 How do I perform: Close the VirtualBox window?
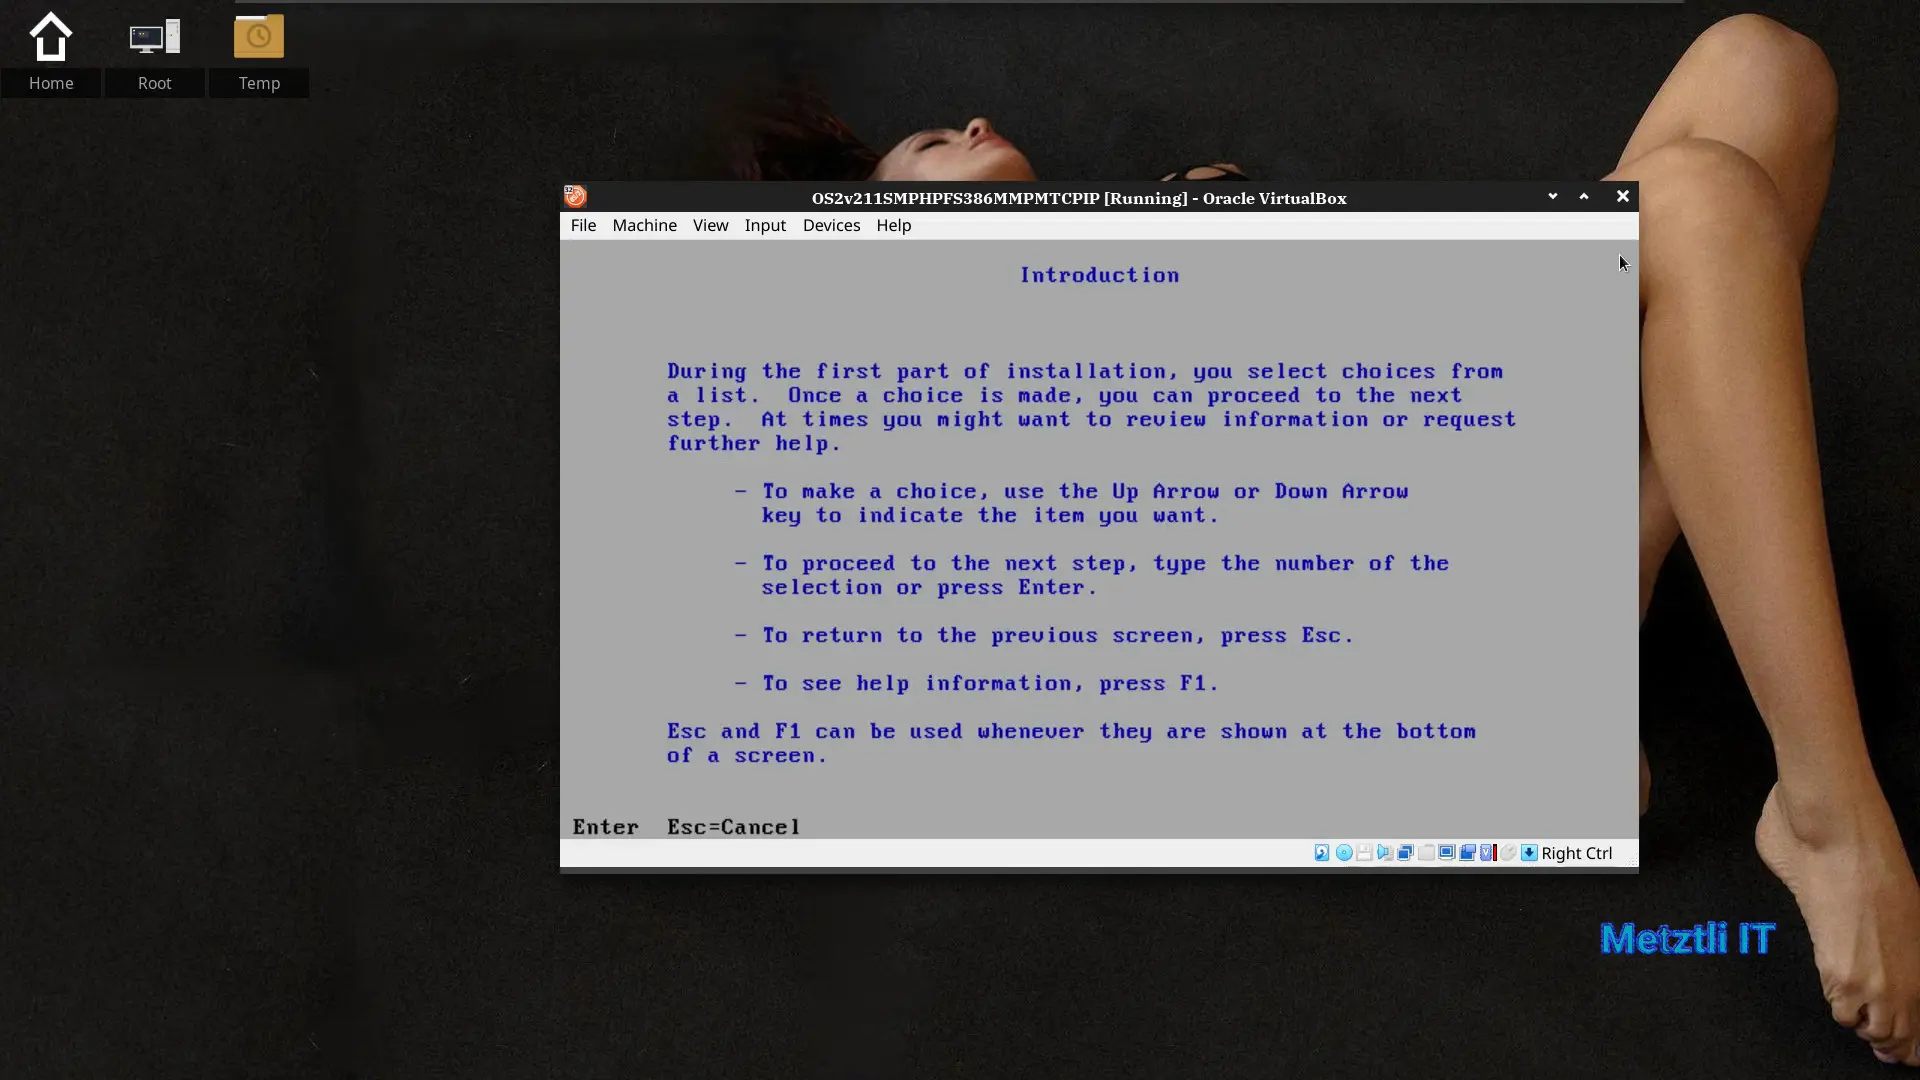[x=1622, y=196]
